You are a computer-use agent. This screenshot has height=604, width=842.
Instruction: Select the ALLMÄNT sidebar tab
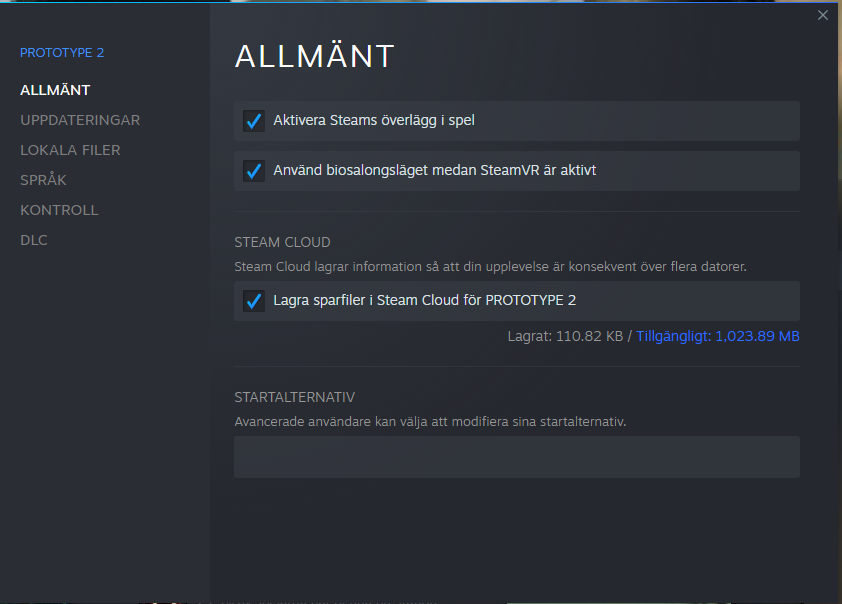coord(55,90)
